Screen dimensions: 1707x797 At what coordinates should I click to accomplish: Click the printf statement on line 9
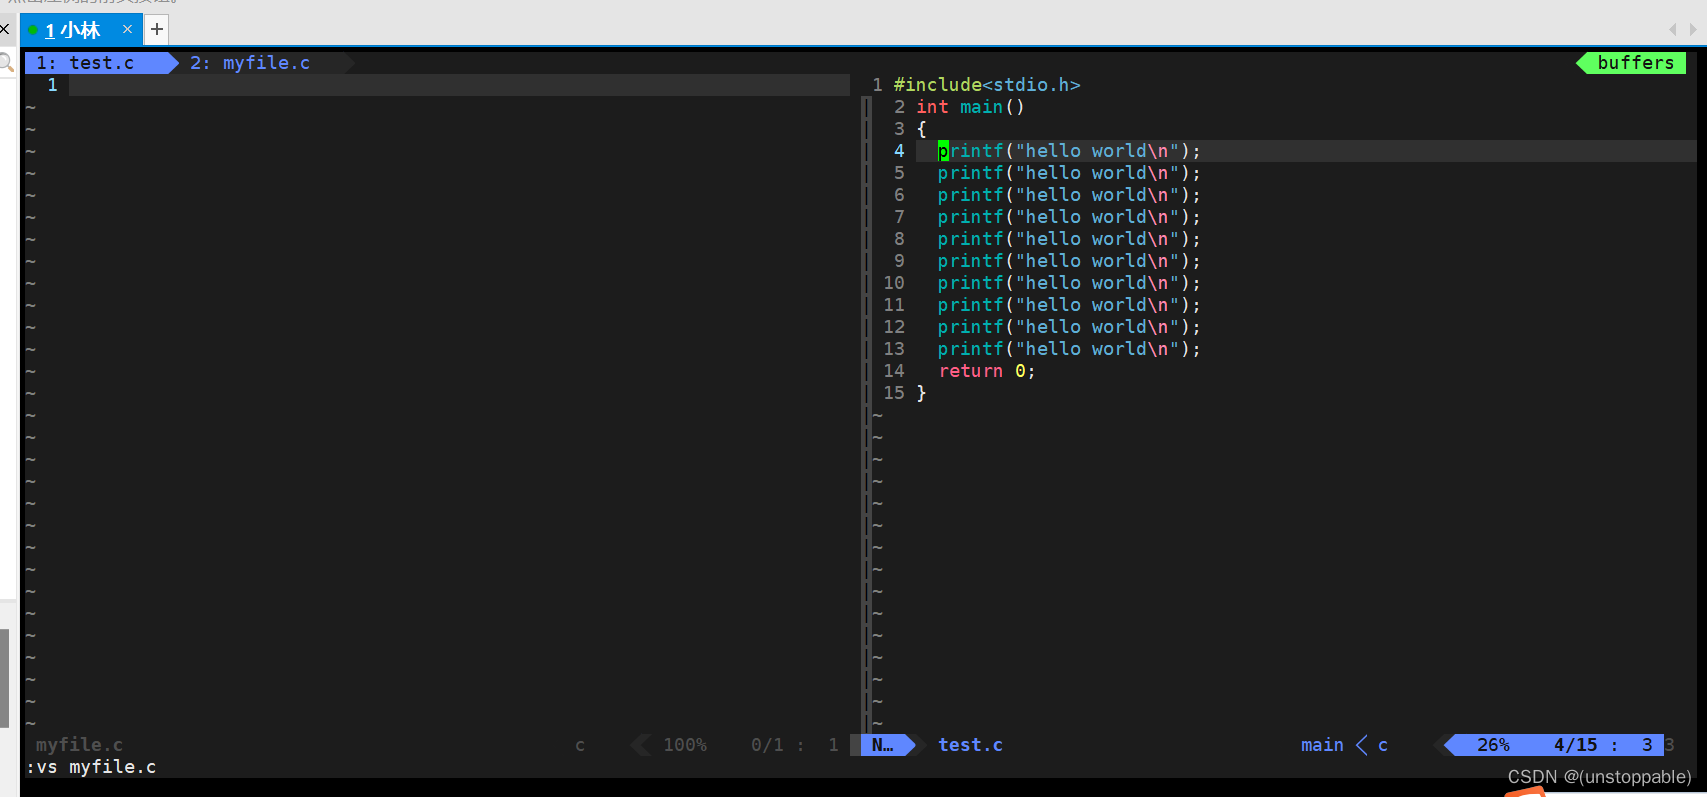[x=1069, y=261]
